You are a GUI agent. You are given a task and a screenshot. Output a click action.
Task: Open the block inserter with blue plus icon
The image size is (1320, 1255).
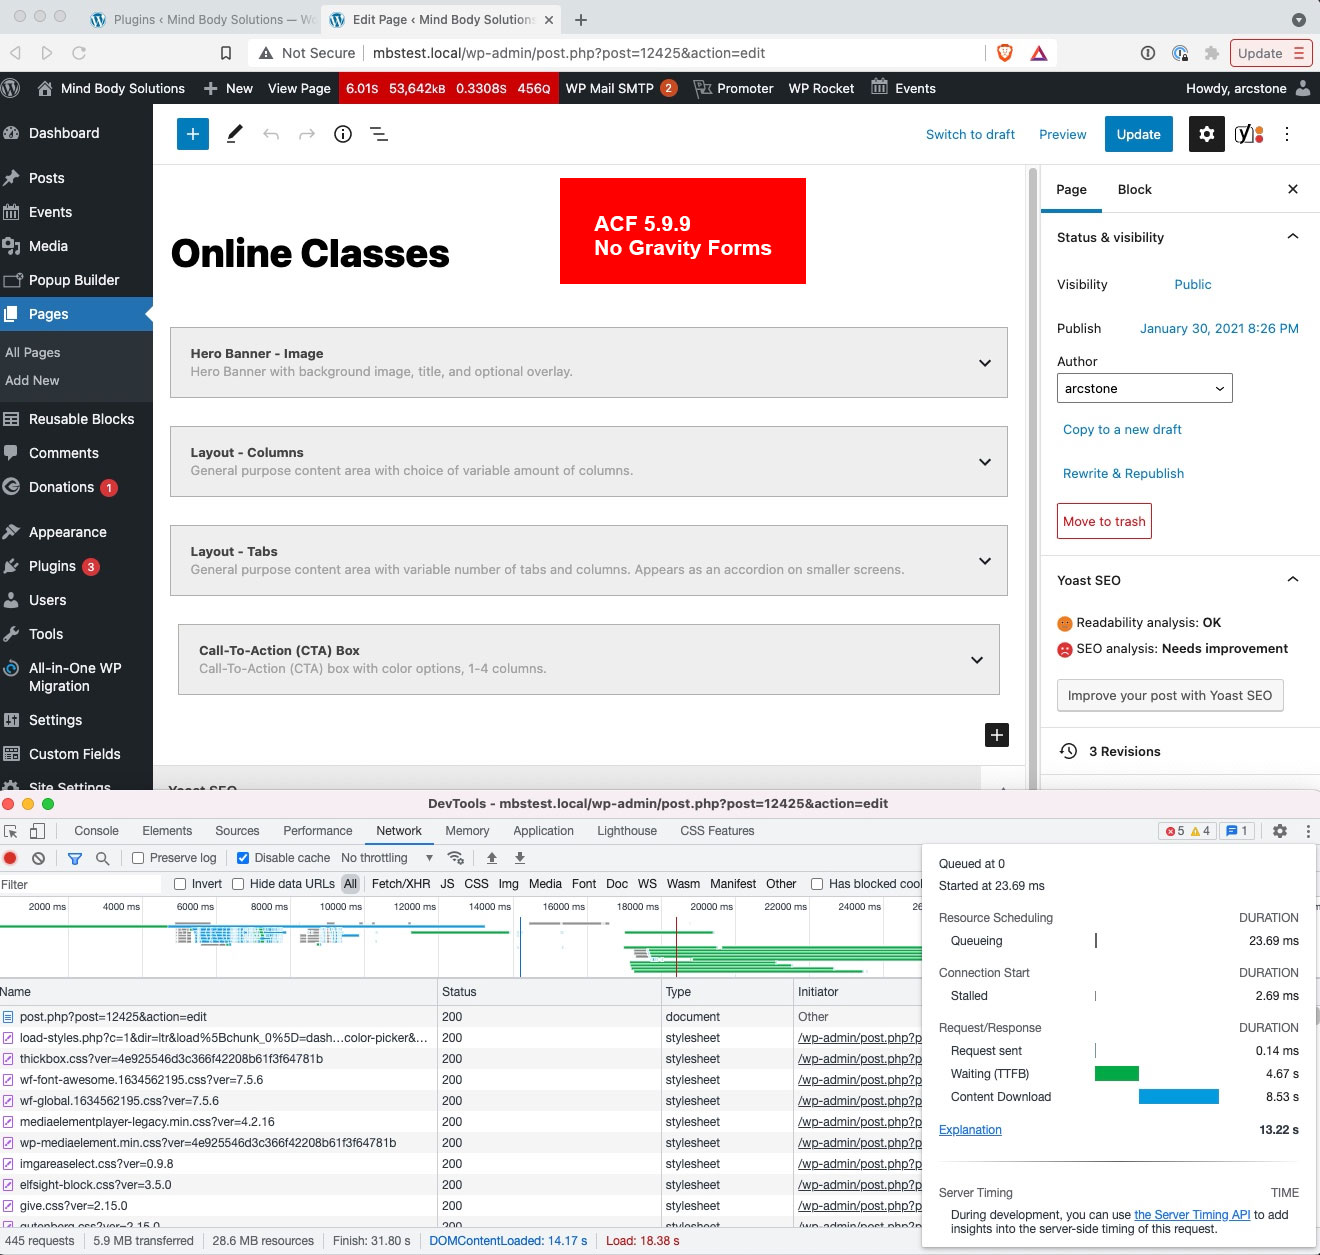192,133
